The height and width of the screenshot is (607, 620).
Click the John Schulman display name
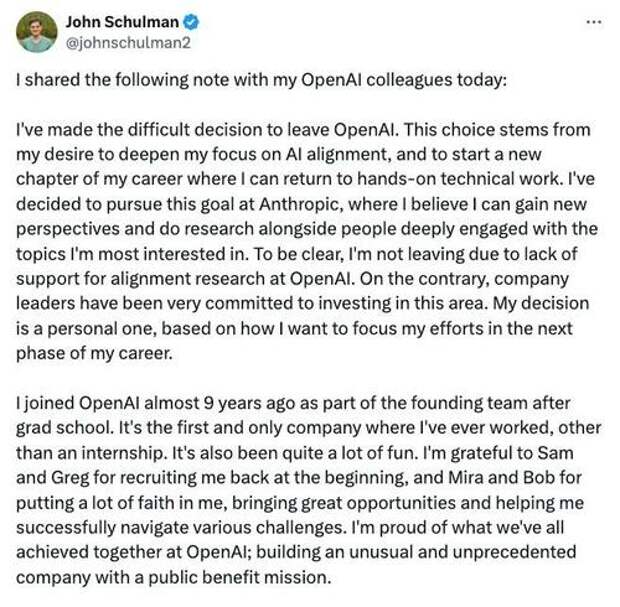[122, 22]
